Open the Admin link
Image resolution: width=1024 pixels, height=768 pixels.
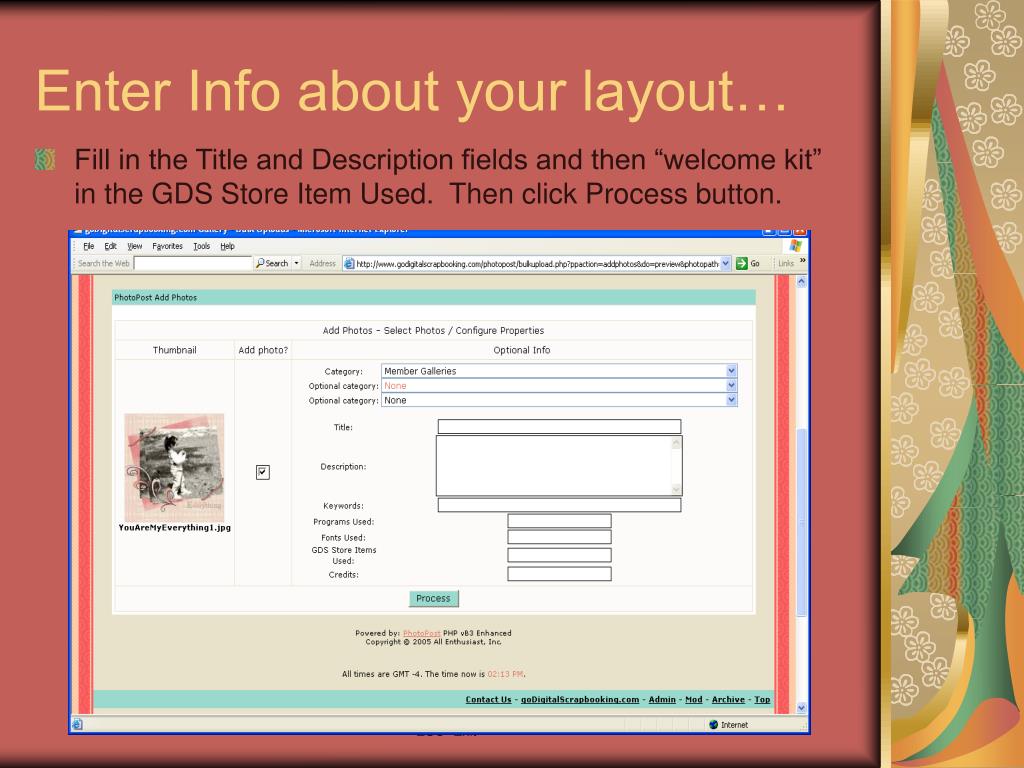tap(662, 699)
